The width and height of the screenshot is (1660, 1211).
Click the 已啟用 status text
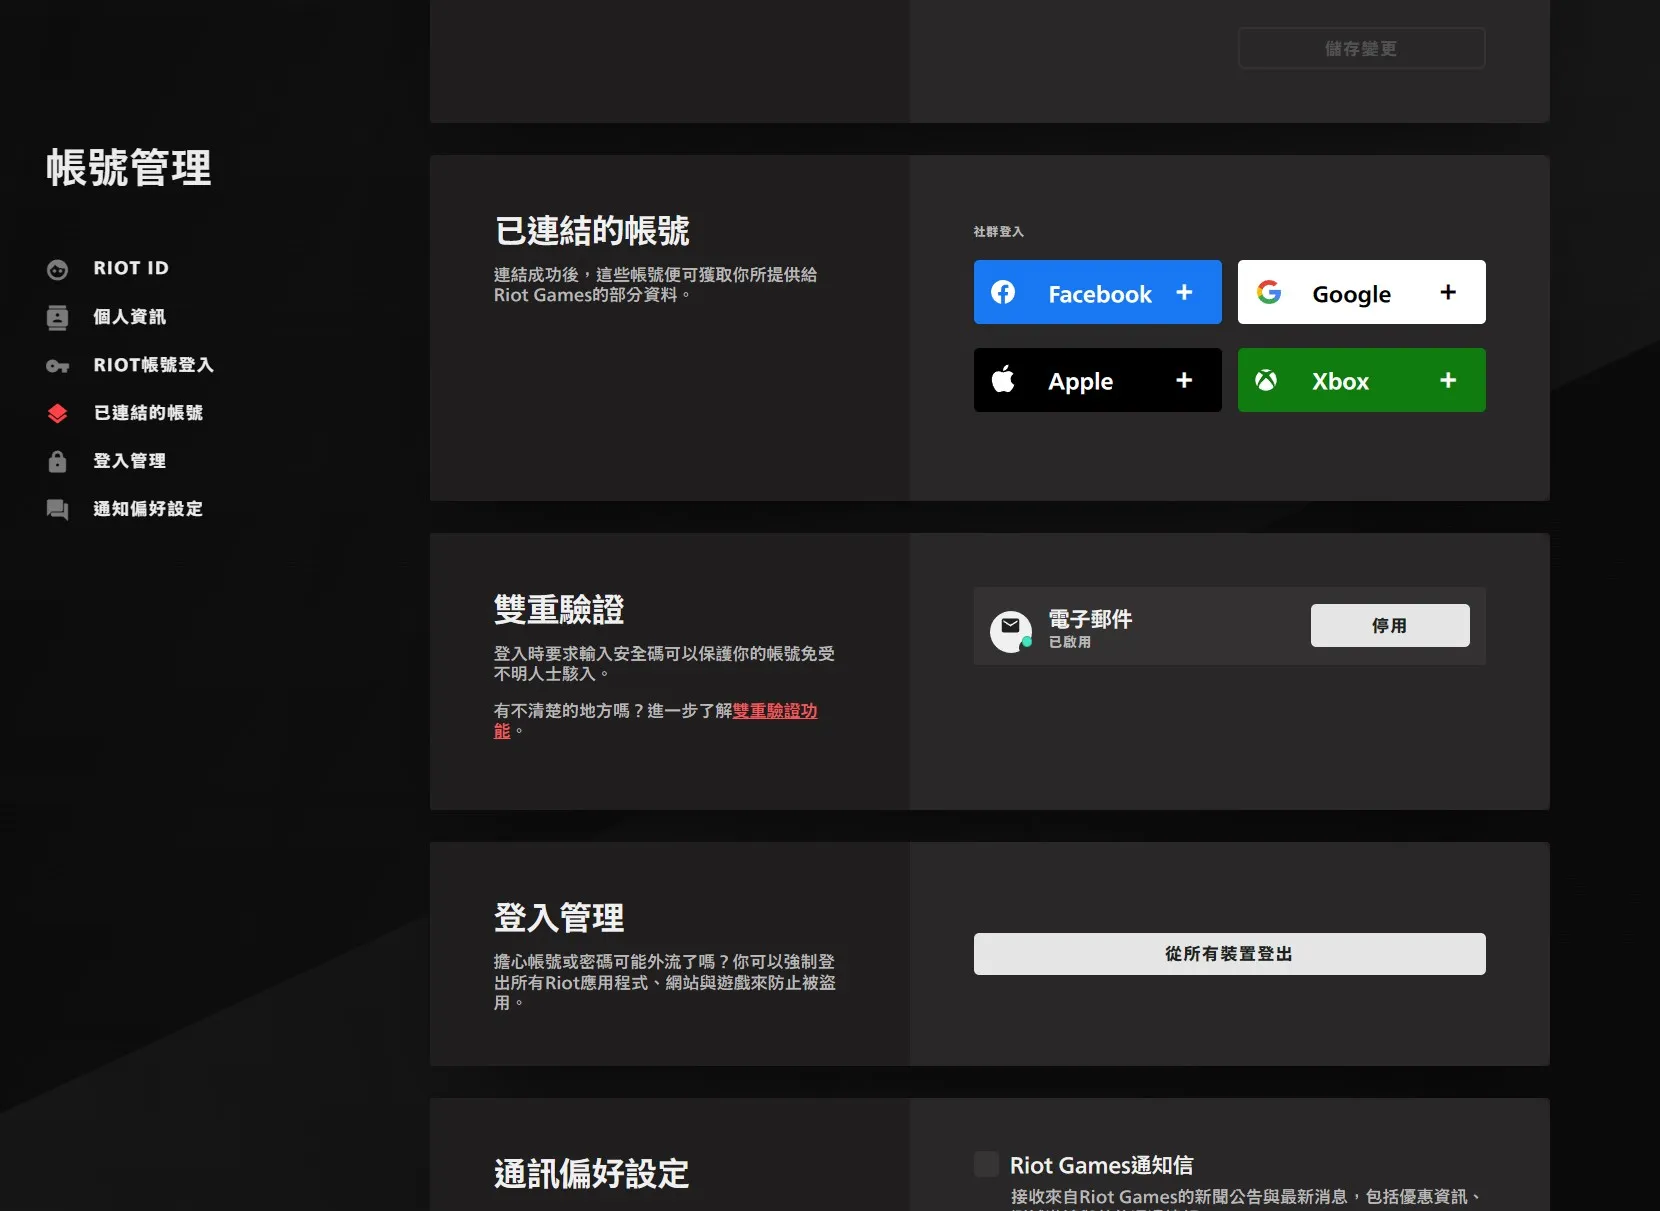pos(1070,642)
